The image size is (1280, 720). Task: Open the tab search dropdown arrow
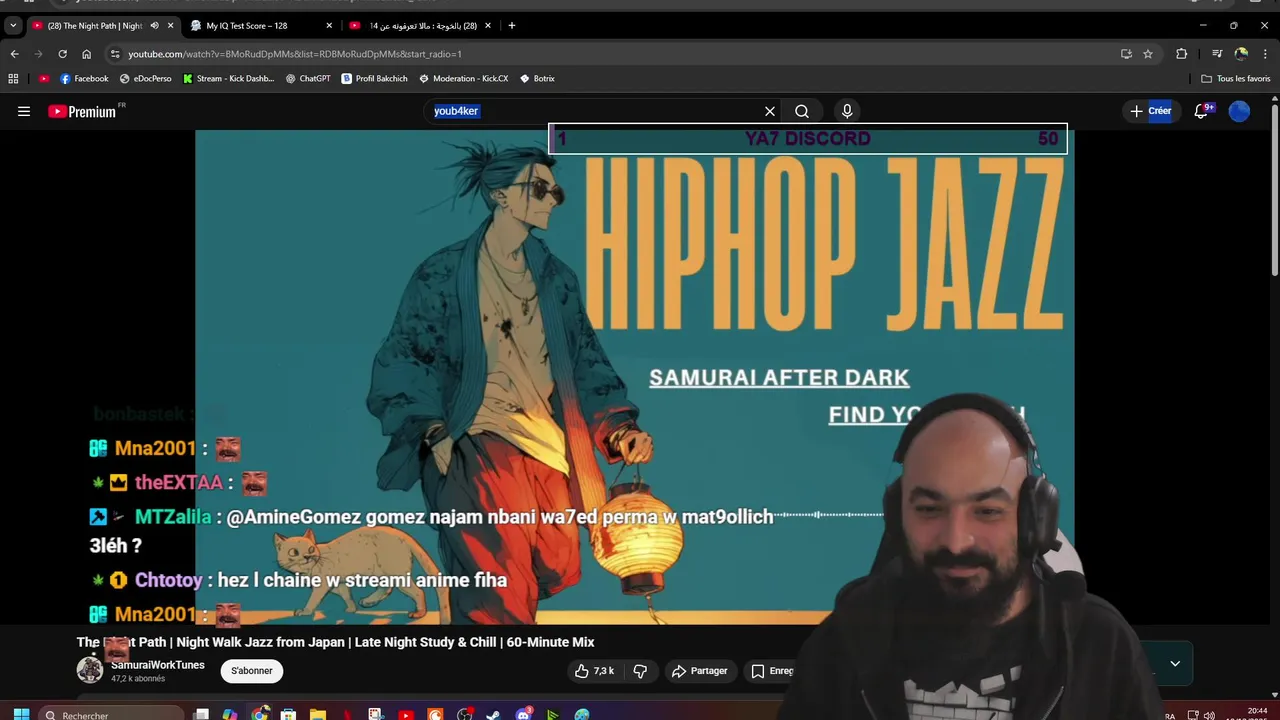(x=13, y=26)
